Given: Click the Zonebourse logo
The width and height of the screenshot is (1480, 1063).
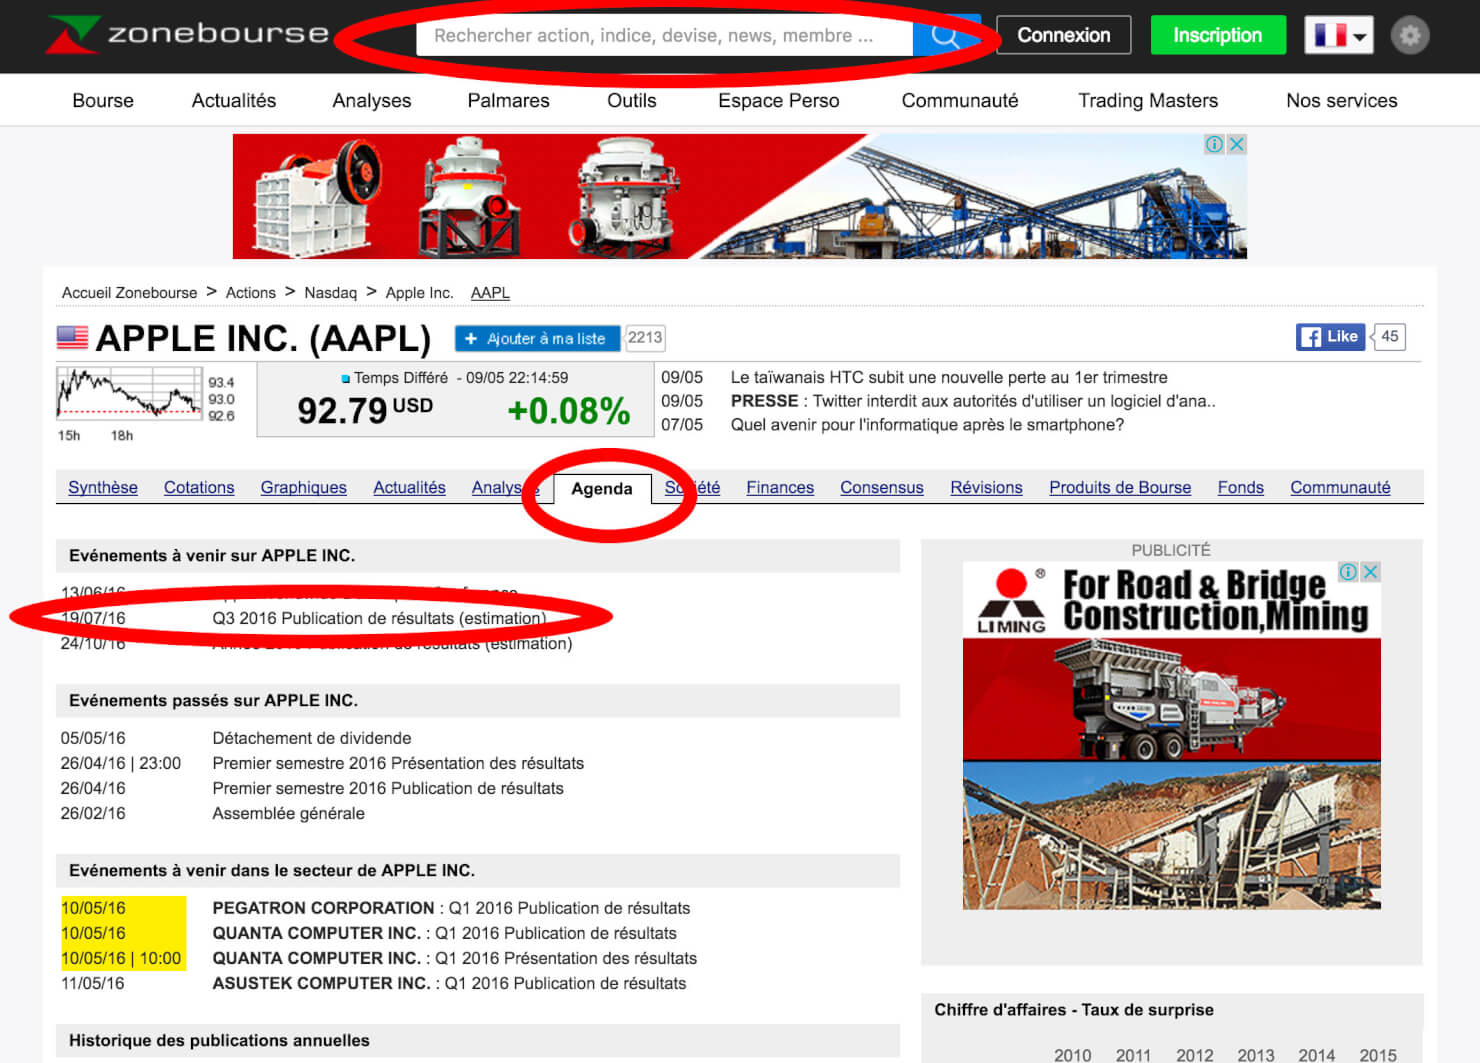Looking at the screenshot, I should click(x=187, y=34).
